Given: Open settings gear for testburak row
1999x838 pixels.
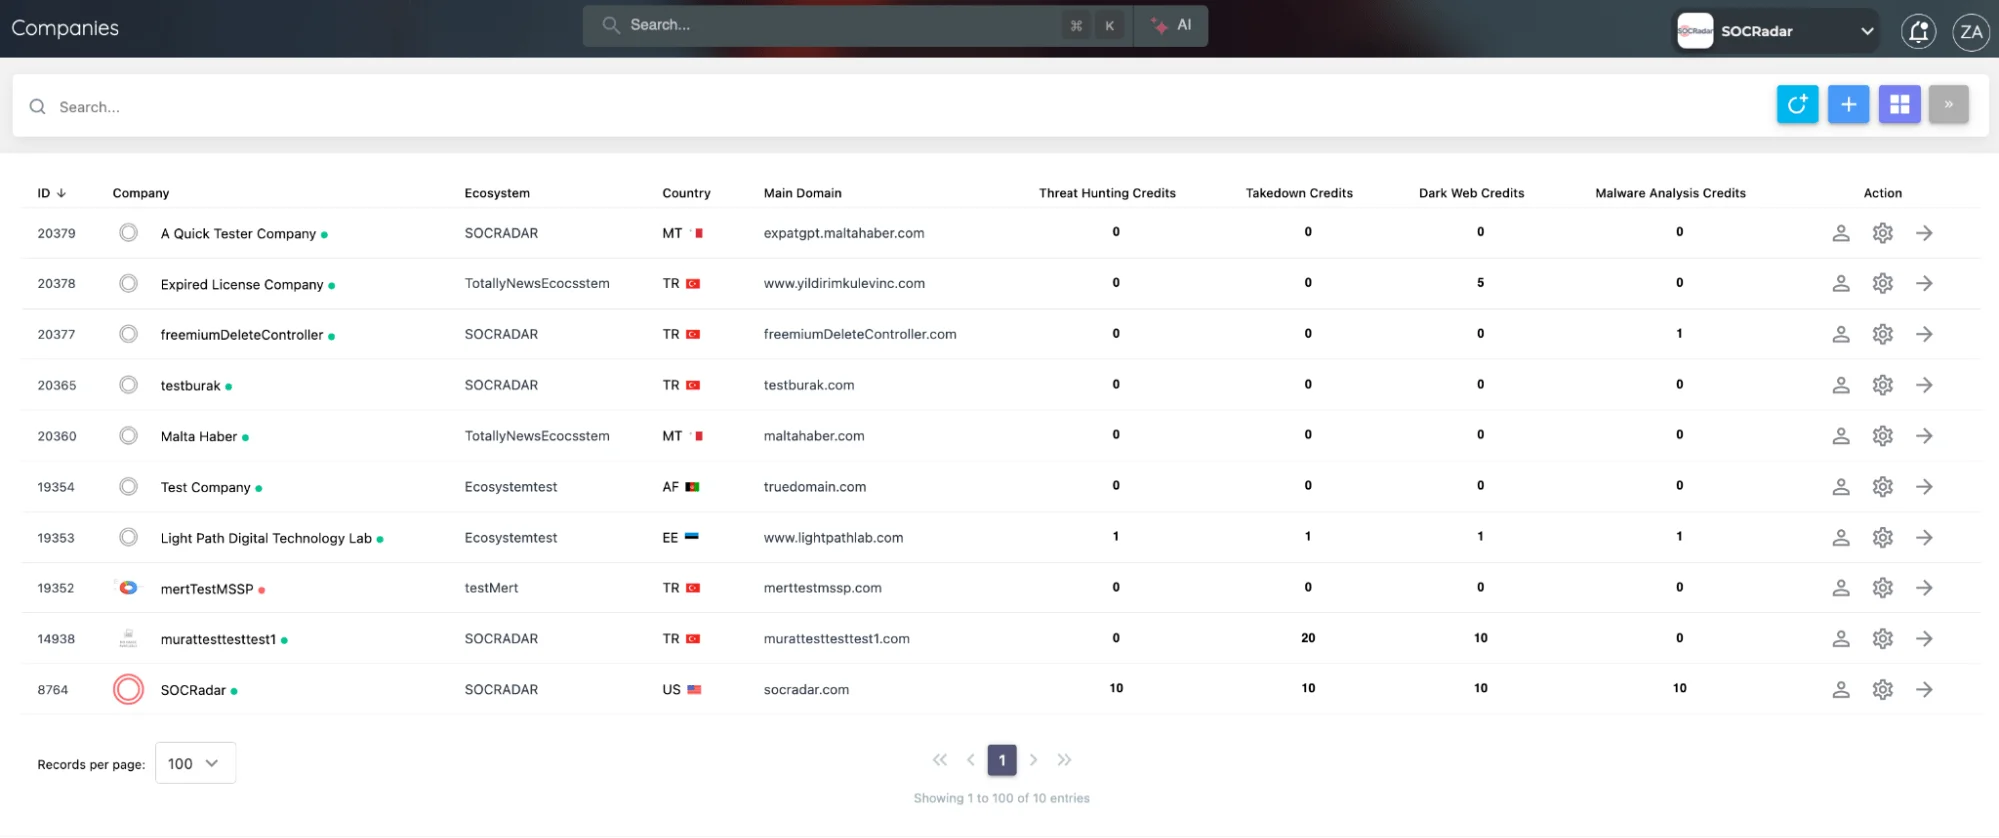Looking at the screenshot, I should pyautogui.click(x=1882, y=385).
